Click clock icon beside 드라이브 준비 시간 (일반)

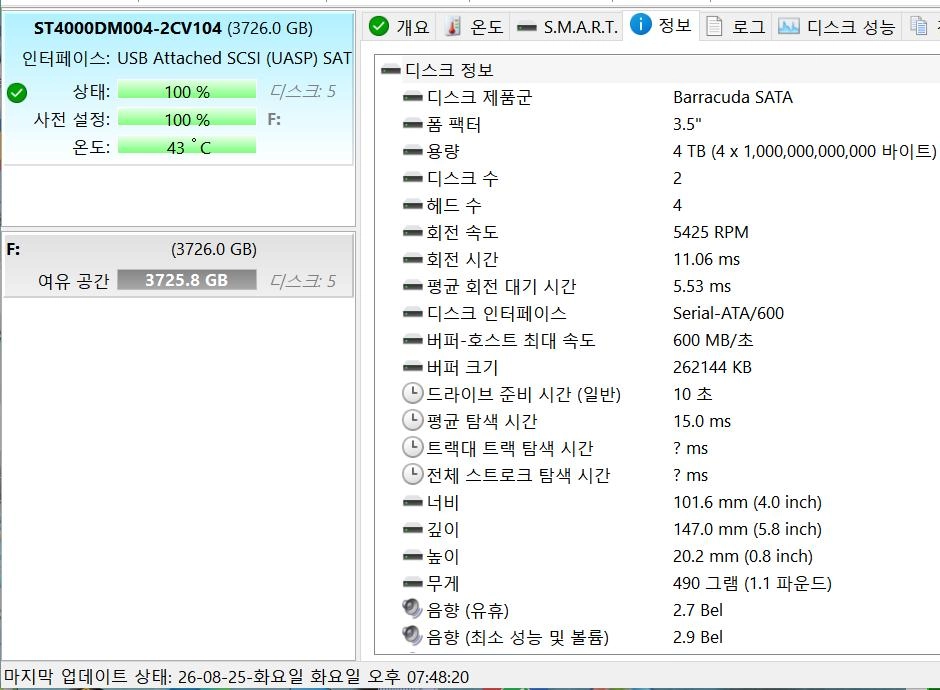coord(412,393)
